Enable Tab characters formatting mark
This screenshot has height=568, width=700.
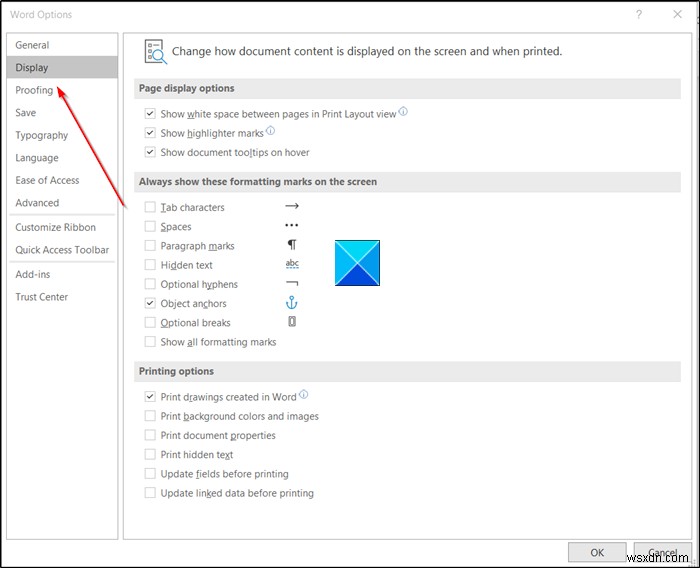(x=150, y=207)
